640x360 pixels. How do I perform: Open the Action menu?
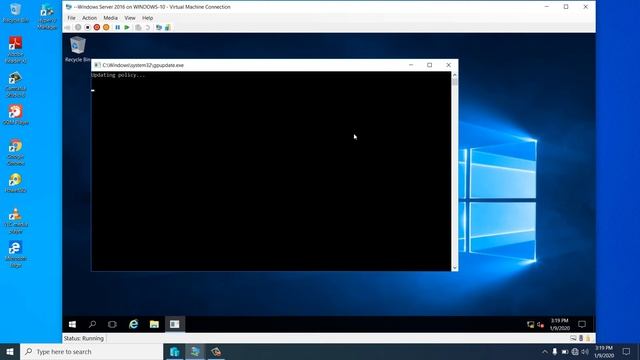pyautogui.click(x=89, y=18)
